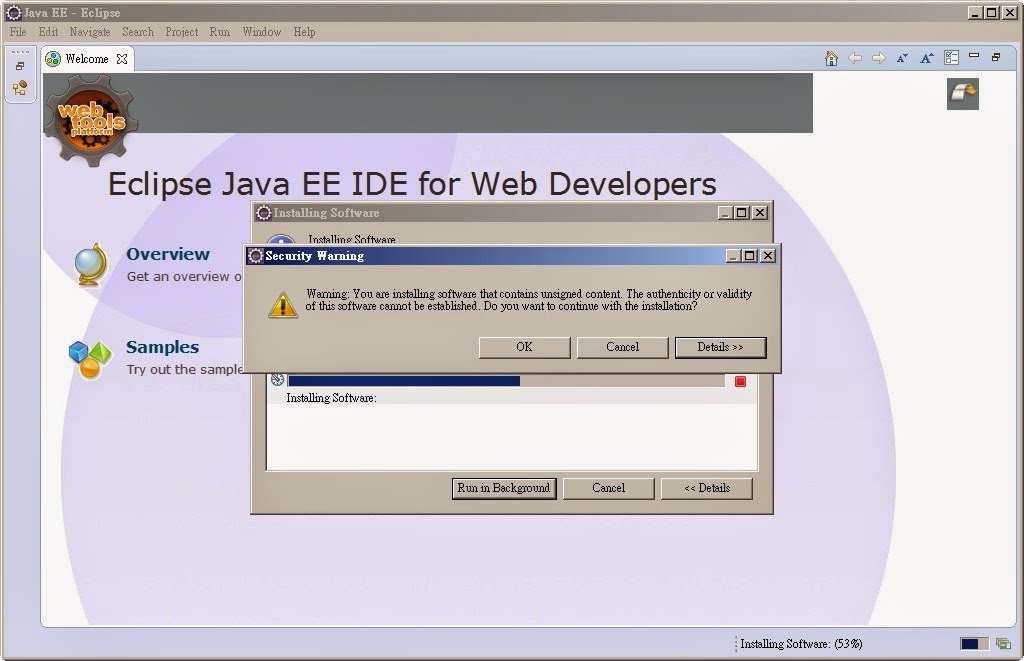
Task: Expand Details >> in Security Warning
Action: 720,347
